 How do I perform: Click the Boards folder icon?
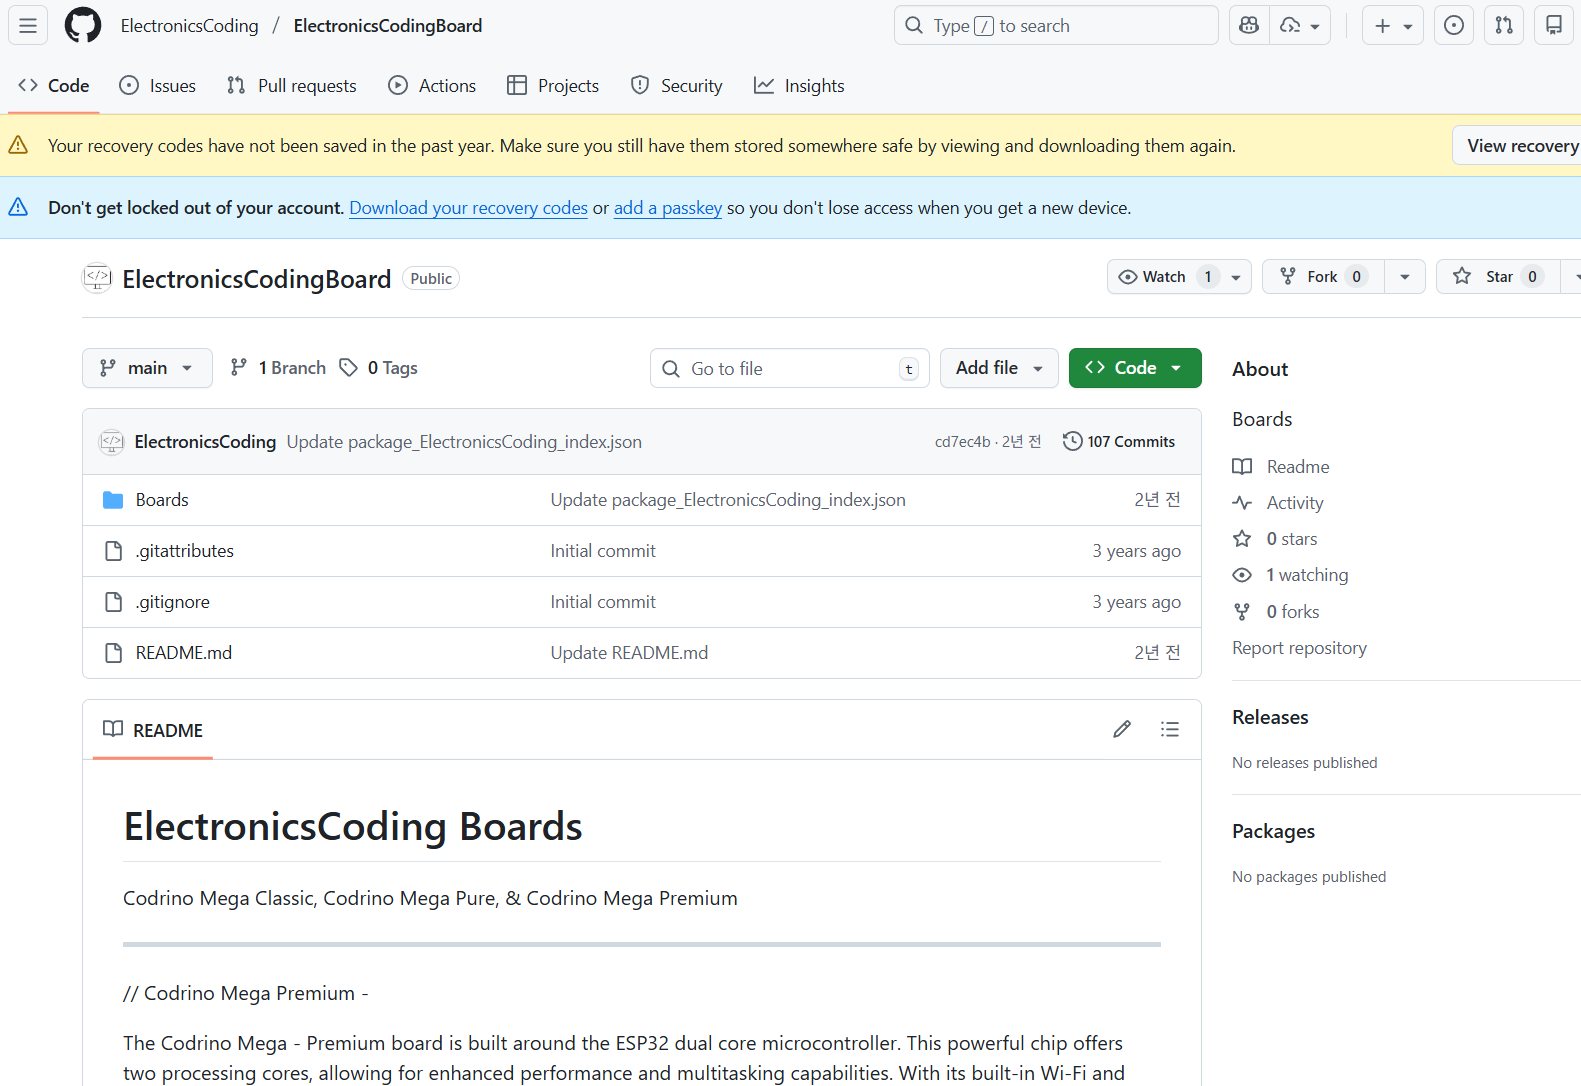coord(113,500)
